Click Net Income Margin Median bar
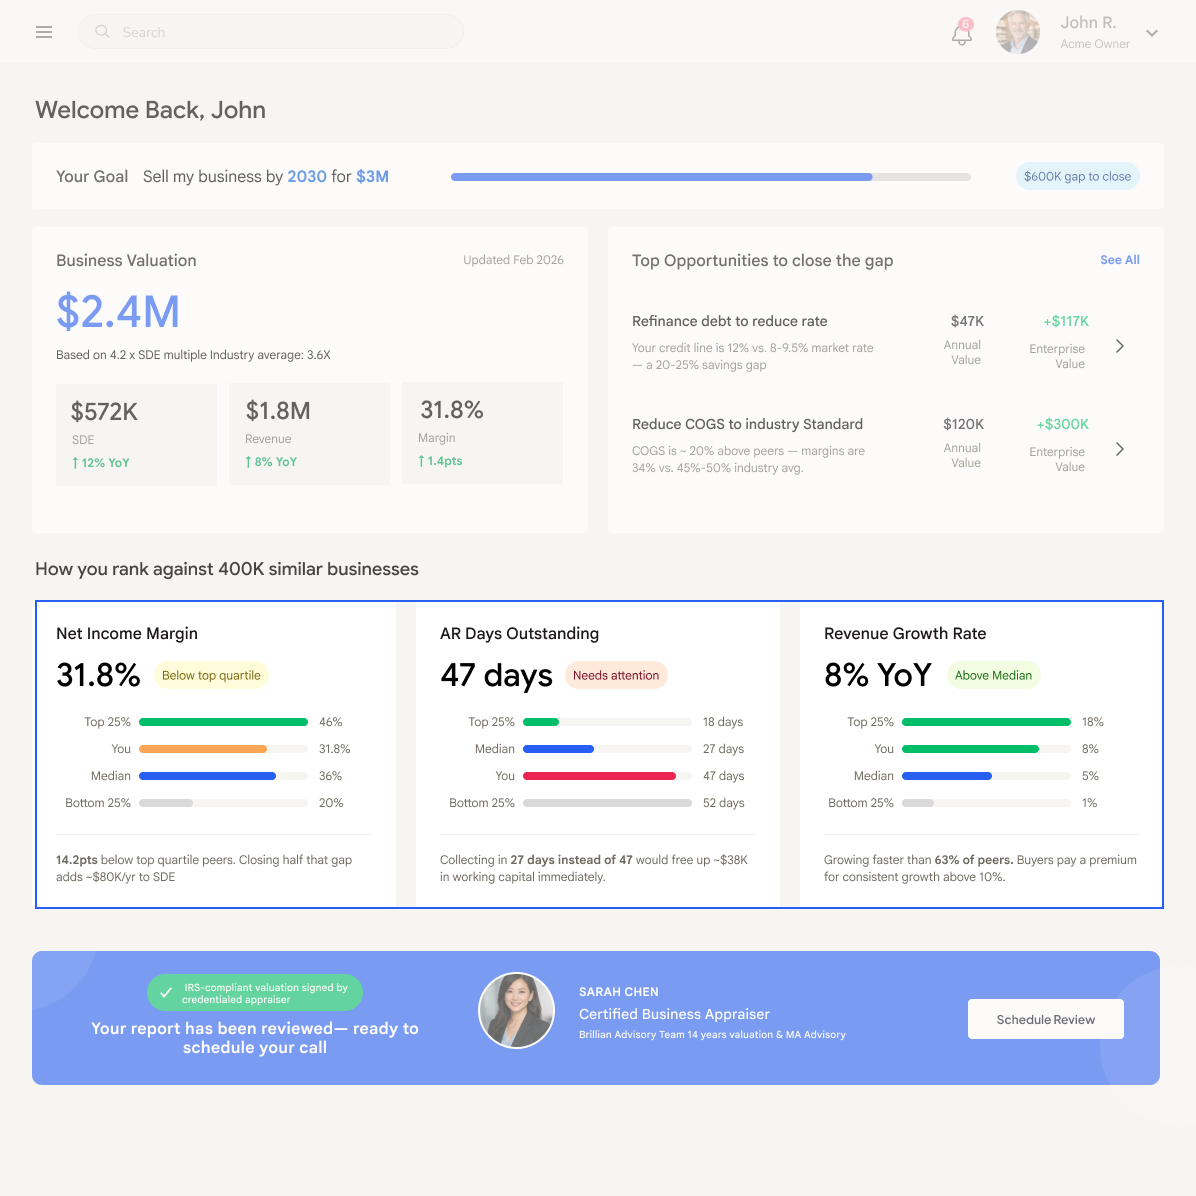This screenshot has height=1196, width=1196. [207, 776]
